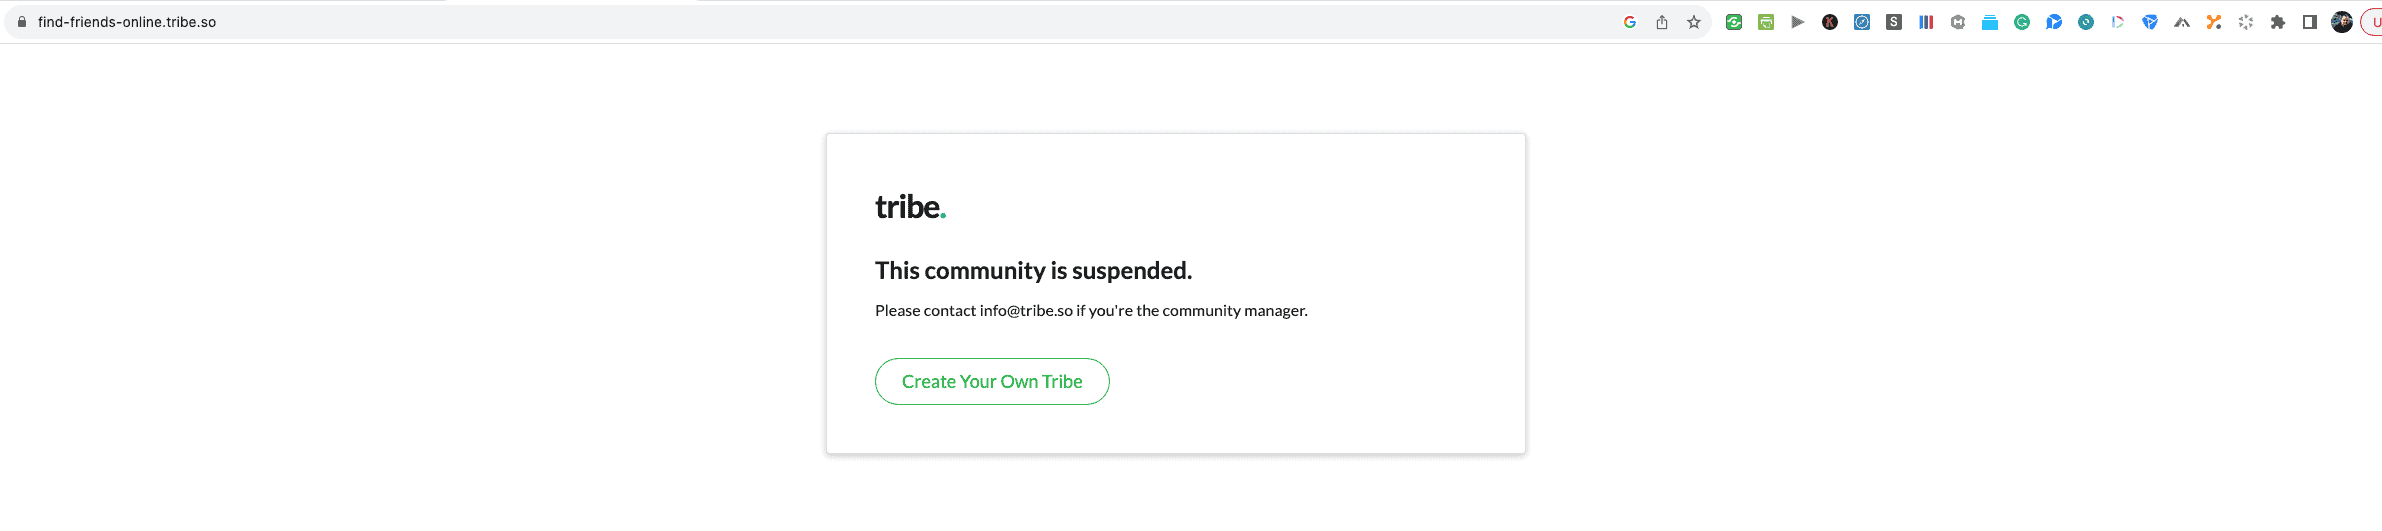
Task: Bookmark this page with the star icon
Action: (x=1693, y=22)
